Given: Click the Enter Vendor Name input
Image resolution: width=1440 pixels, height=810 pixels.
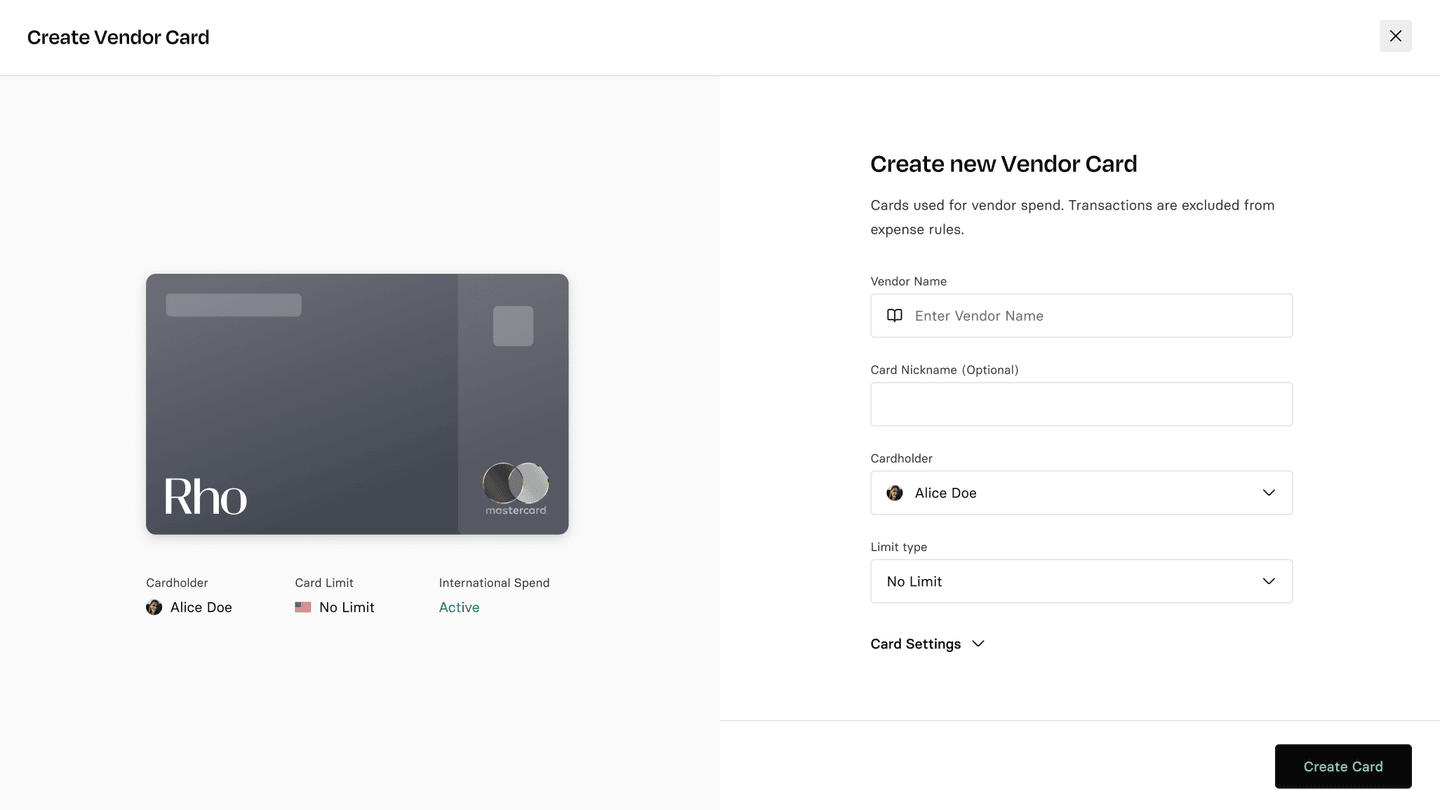Looking at the screenshot, I should click(1095, 316).
